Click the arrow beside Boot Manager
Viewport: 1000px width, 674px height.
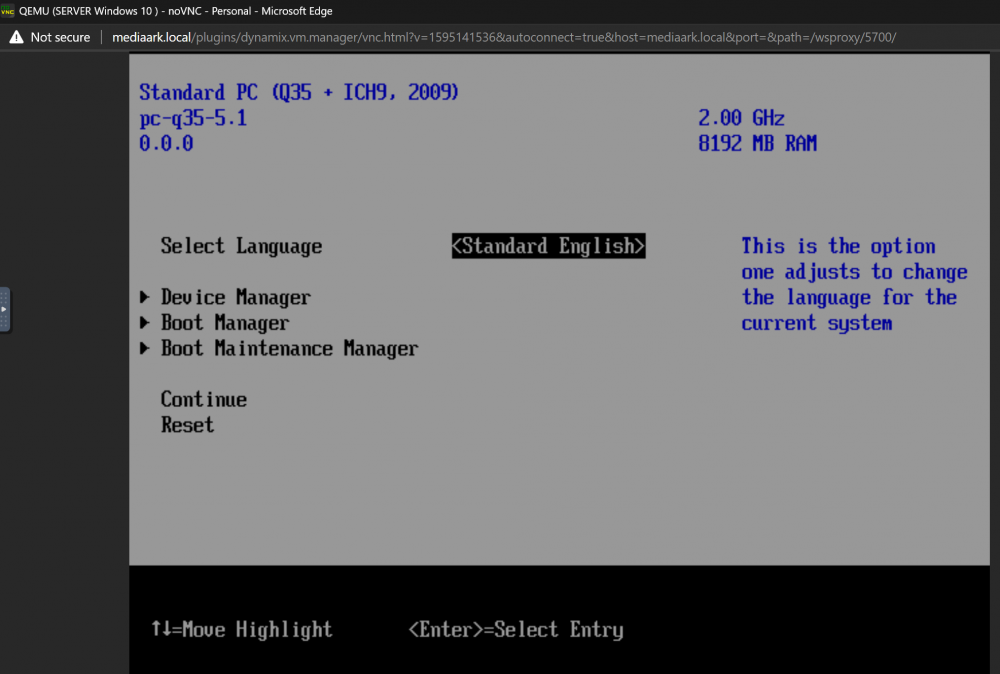(145, 323)
